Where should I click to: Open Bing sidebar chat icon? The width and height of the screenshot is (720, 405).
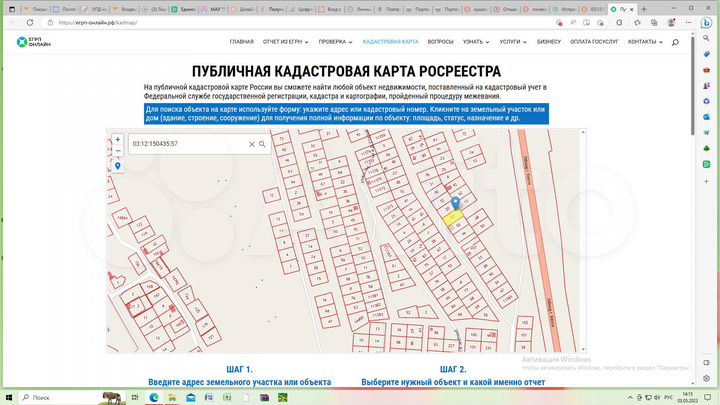706,22
